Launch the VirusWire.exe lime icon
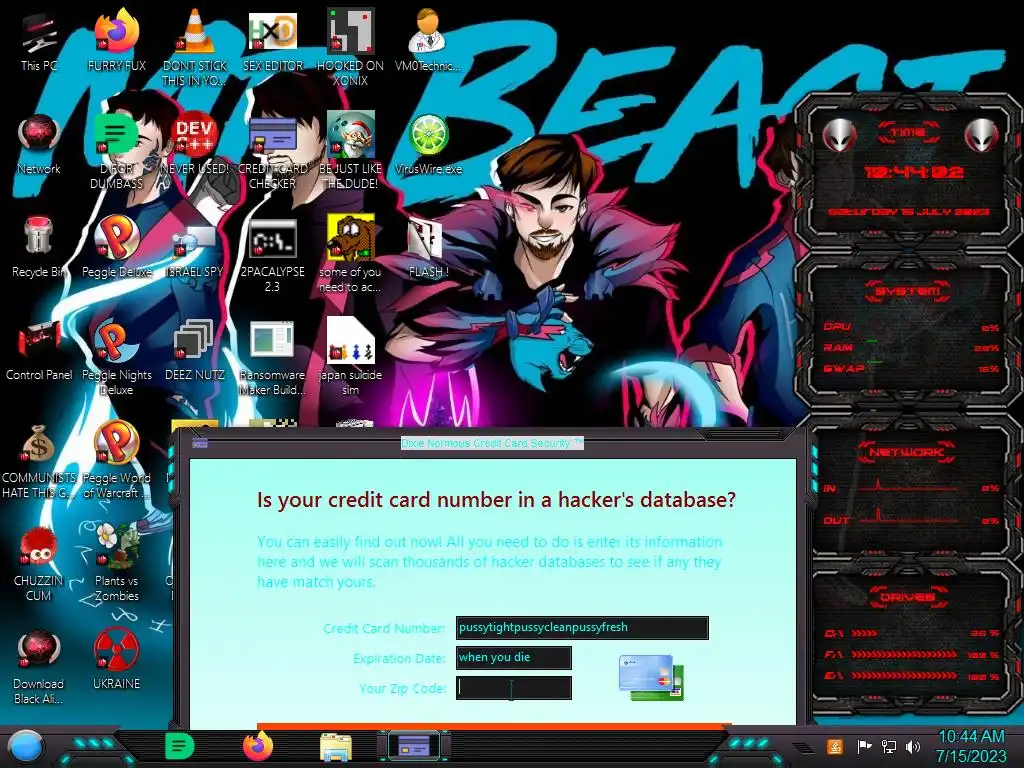This screenshot has width=1024, height=768. [x=428, y=145]
